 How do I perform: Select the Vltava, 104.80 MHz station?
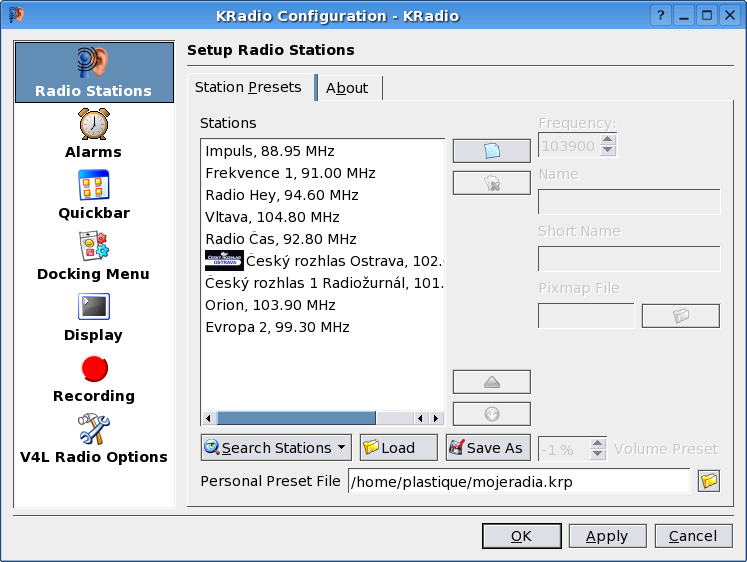click(x=323, y=217)
